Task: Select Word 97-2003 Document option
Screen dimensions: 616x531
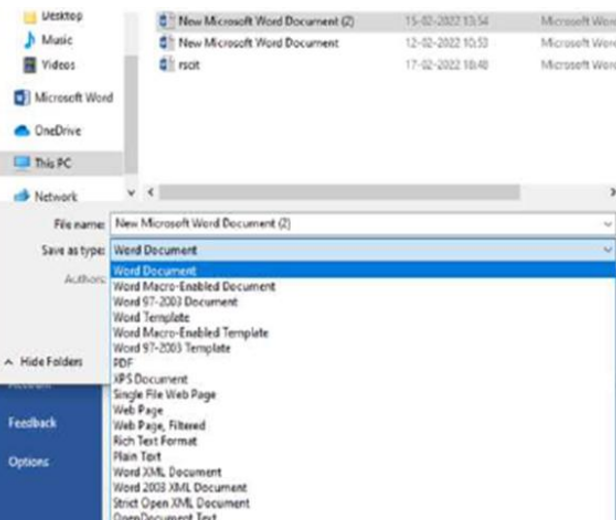Action: [x=175, y=302]
